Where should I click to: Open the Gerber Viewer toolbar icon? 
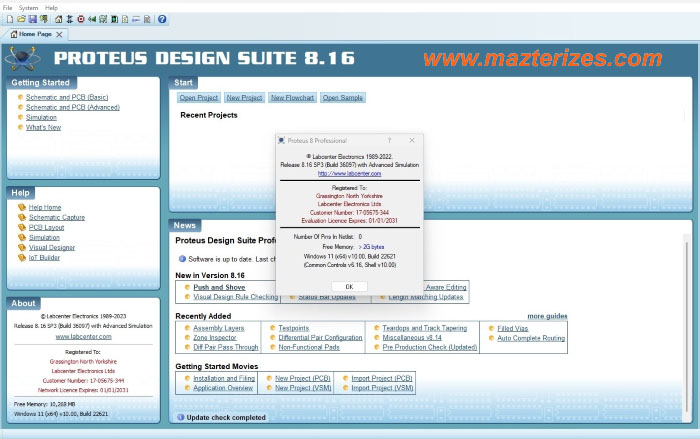tap(103, 19)
